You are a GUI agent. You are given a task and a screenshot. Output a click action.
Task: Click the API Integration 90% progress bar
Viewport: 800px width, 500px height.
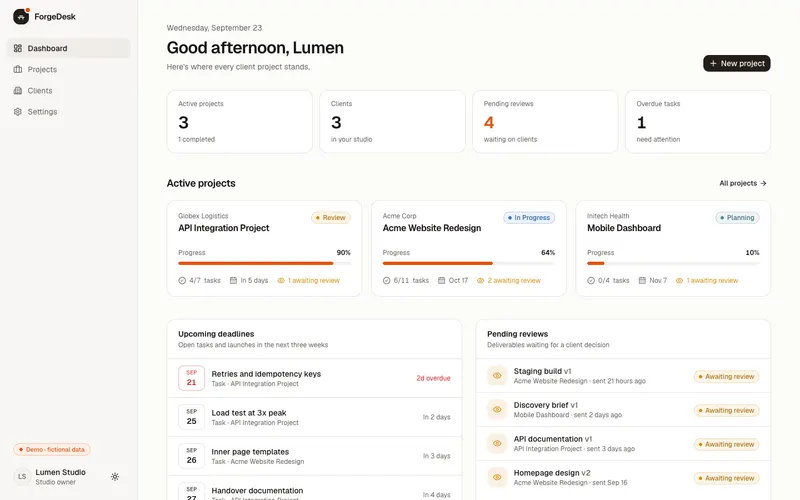(x=264, y=263)
